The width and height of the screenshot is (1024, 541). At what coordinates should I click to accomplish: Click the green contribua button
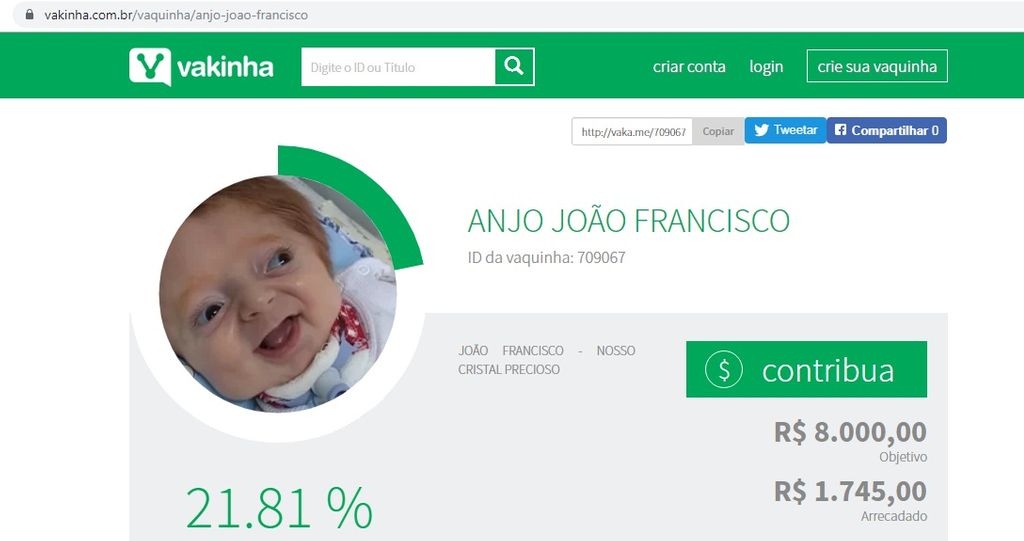pos(807,369)
